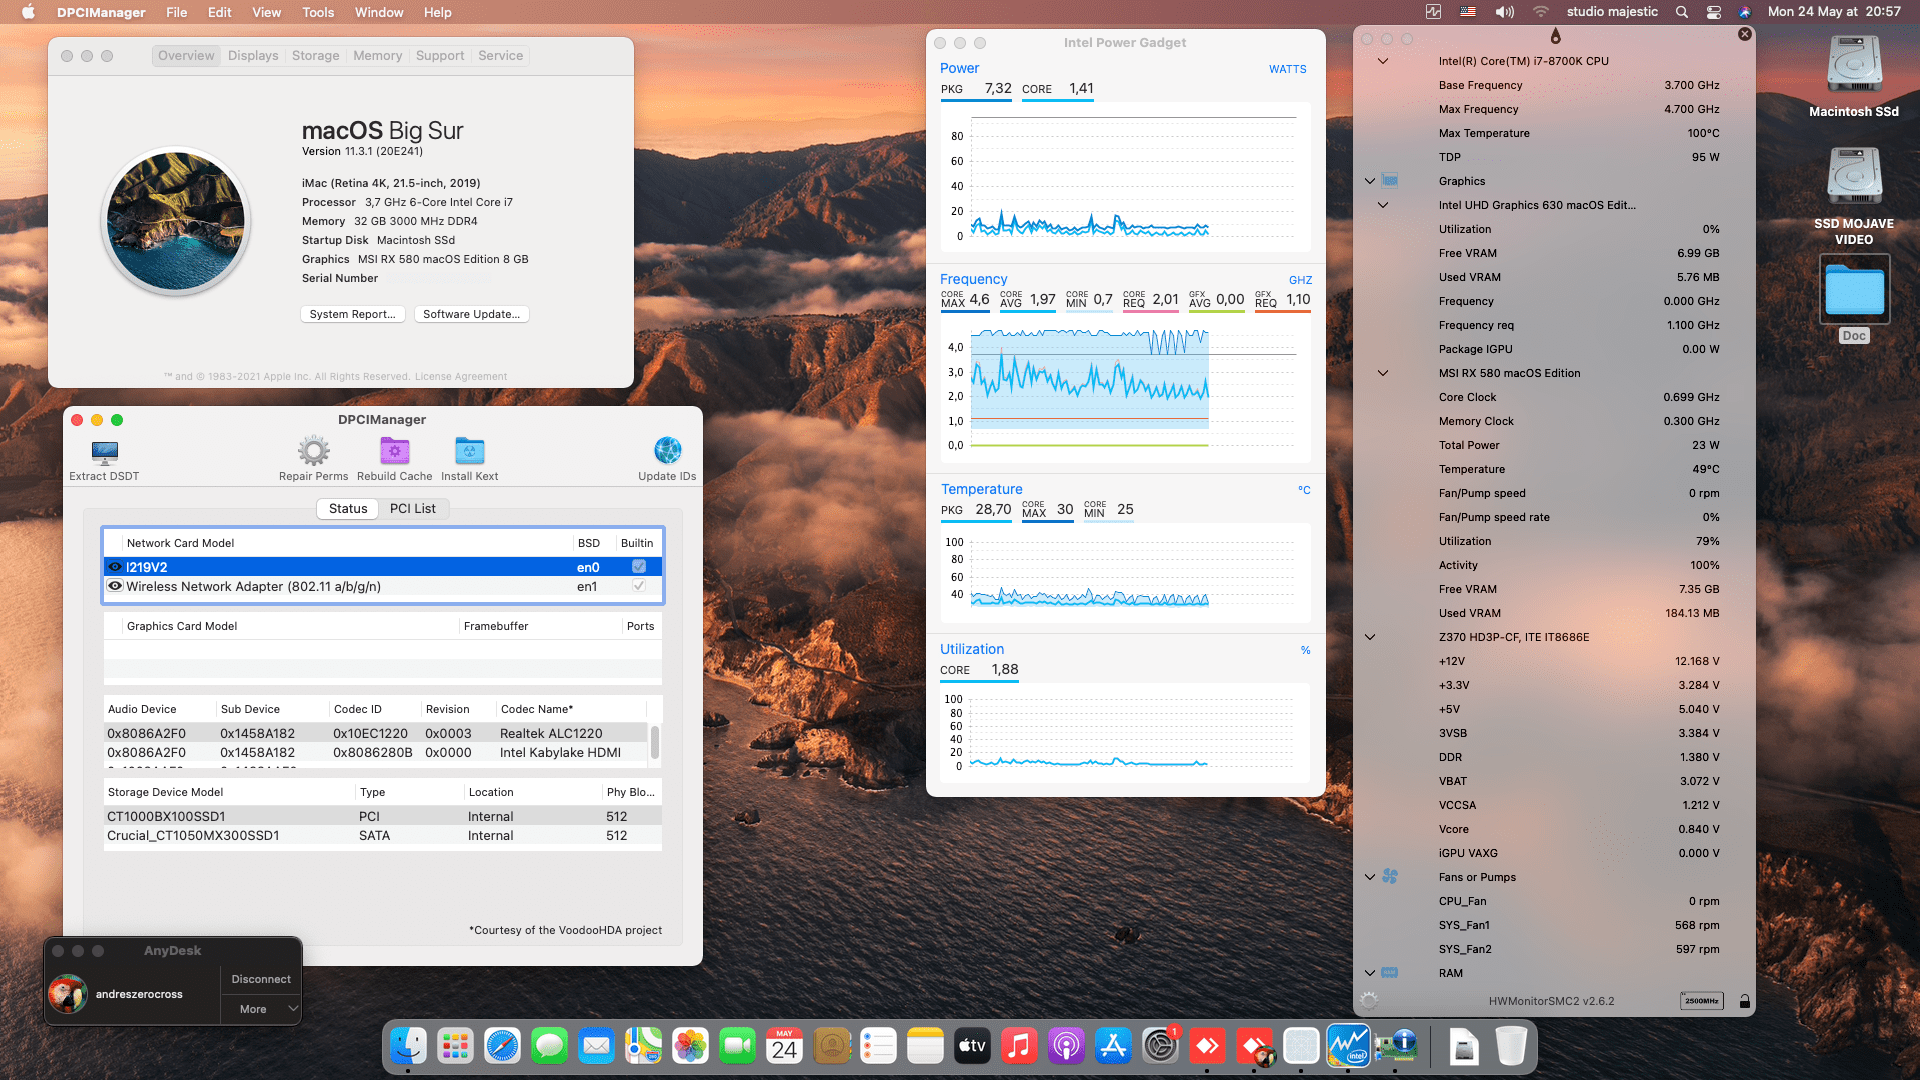Click the Software Update... button
This screenshot has height=1080, width=1920.
click(x=472, y=314)
